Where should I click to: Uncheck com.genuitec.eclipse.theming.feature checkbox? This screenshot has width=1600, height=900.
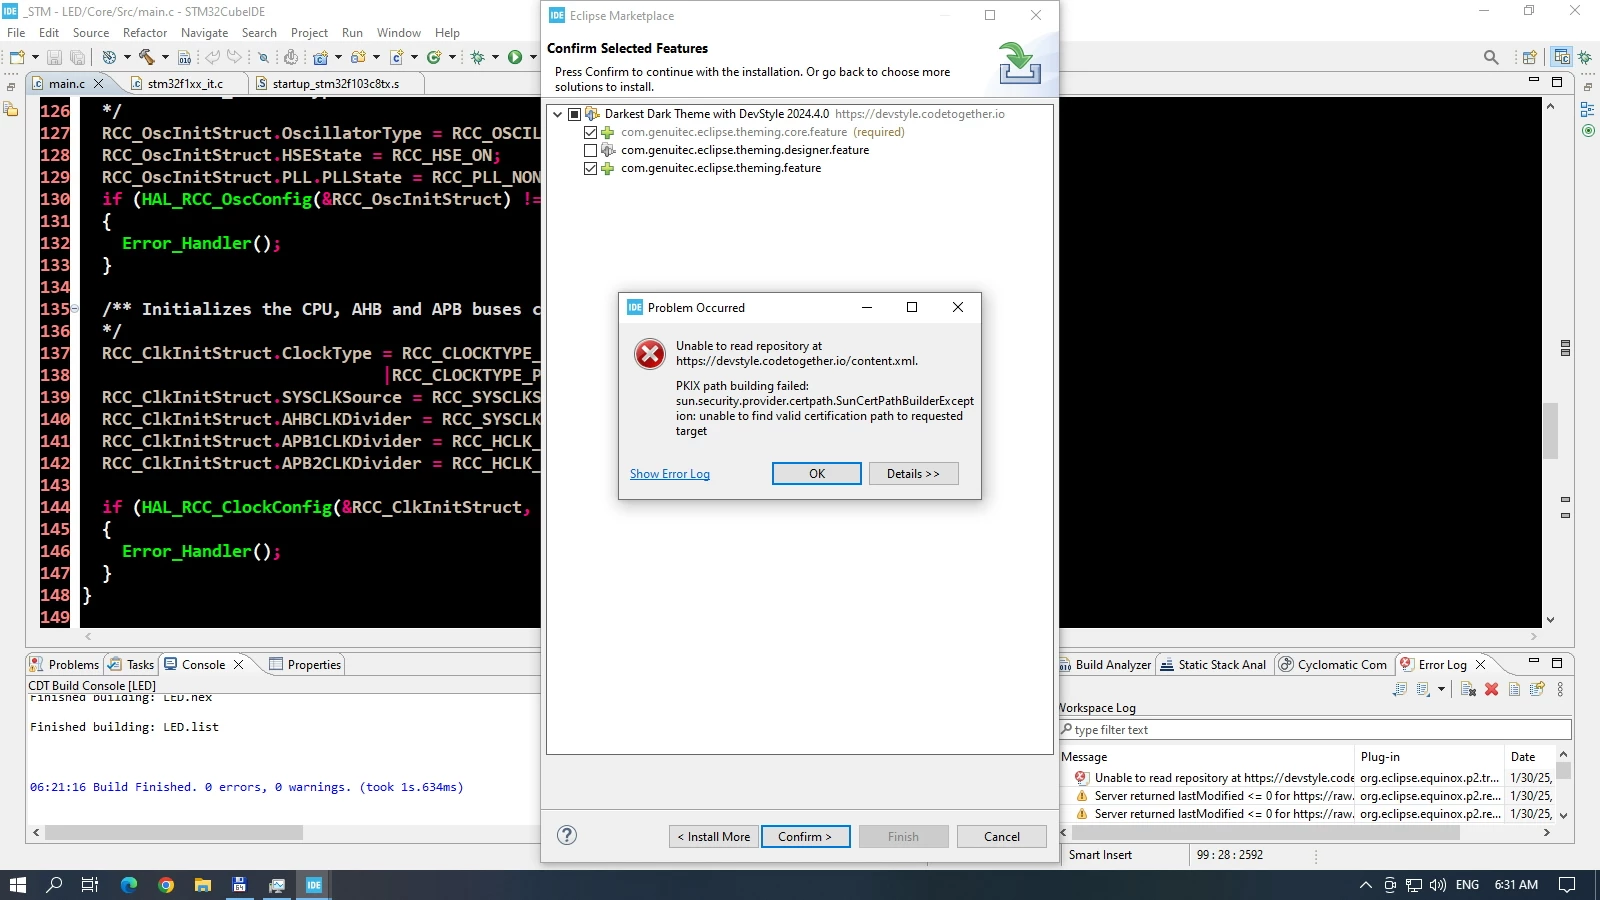pyautogui.click(x=590, y=168)
